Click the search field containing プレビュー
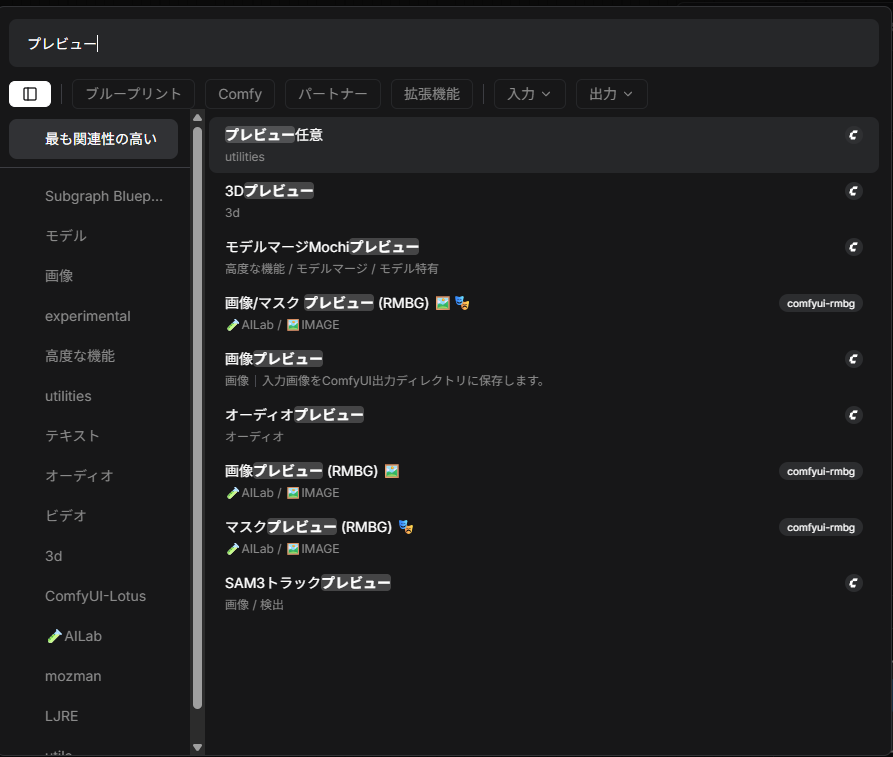This screenshot has height=757, width=893. coord(444,43)
